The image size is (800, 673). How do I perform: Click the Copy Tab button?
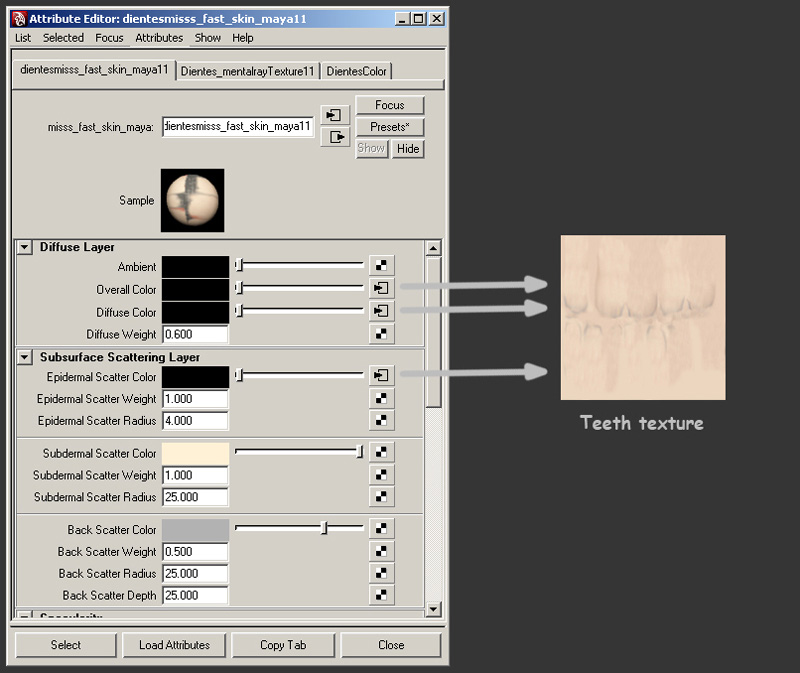click(x=283, y=645)
